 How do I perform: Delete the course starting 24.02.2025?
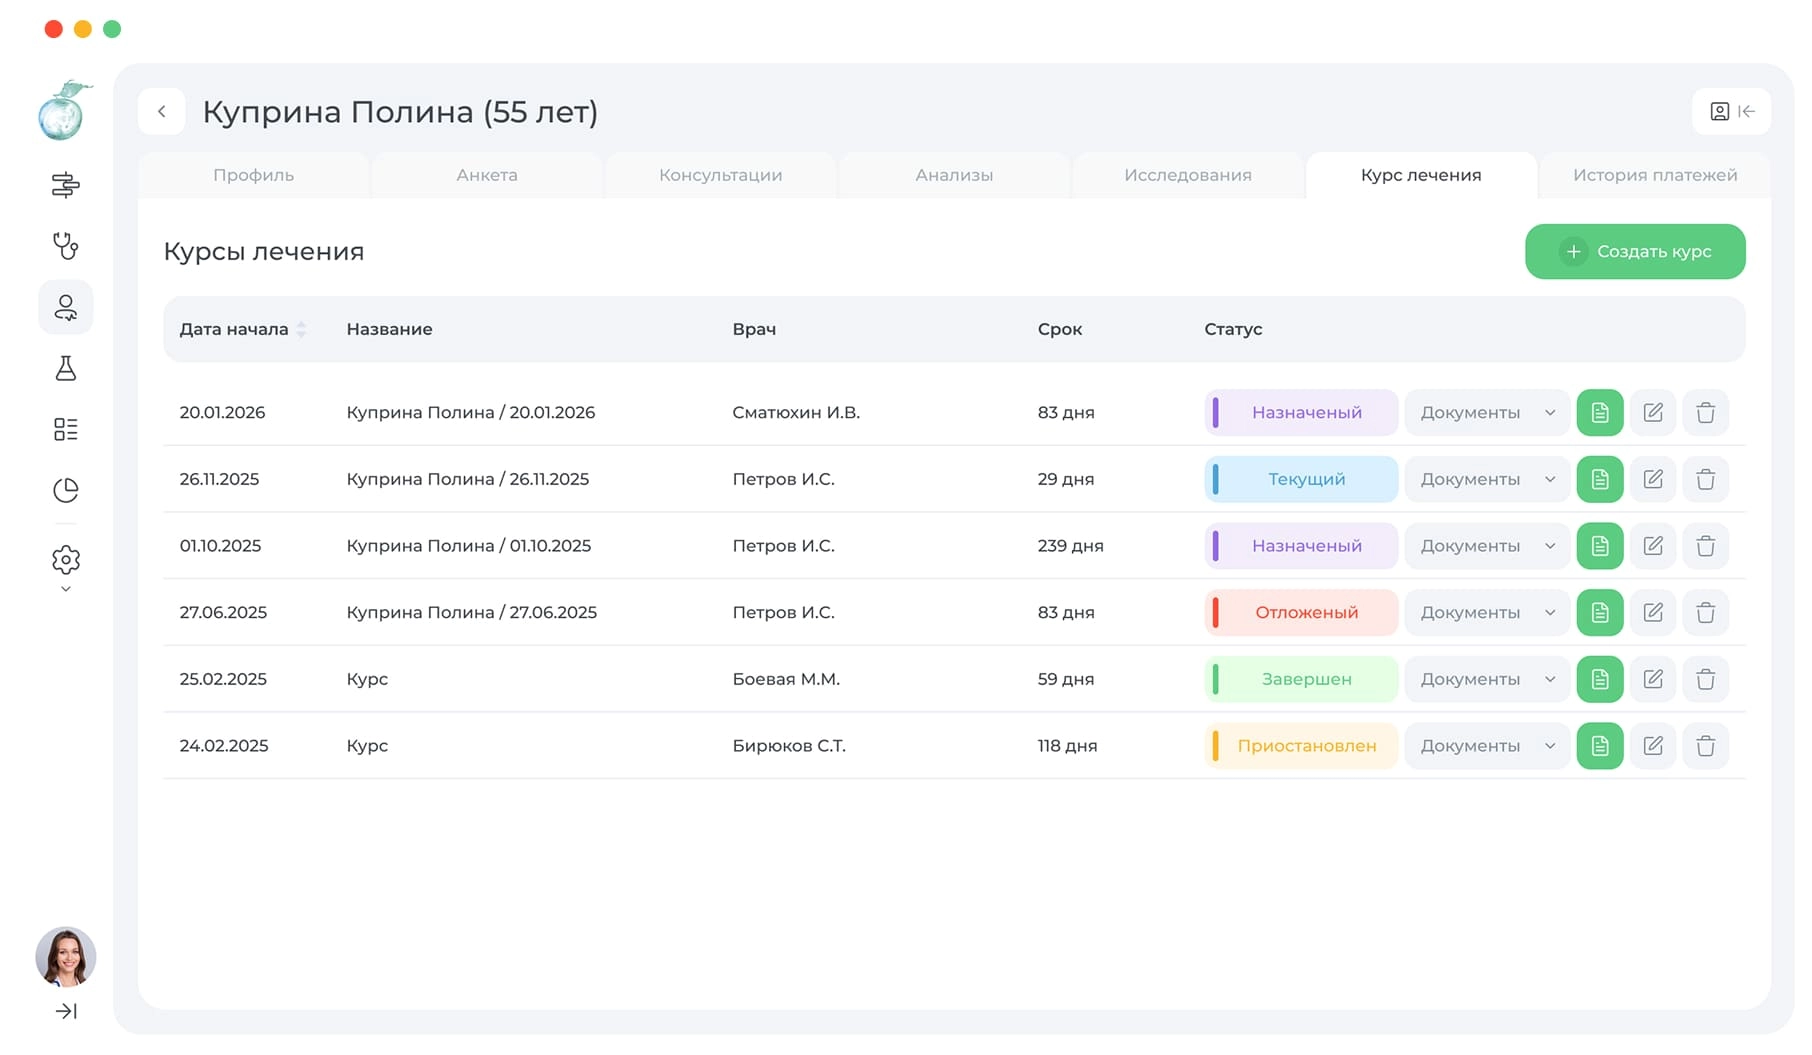[x=1705, y=746]
